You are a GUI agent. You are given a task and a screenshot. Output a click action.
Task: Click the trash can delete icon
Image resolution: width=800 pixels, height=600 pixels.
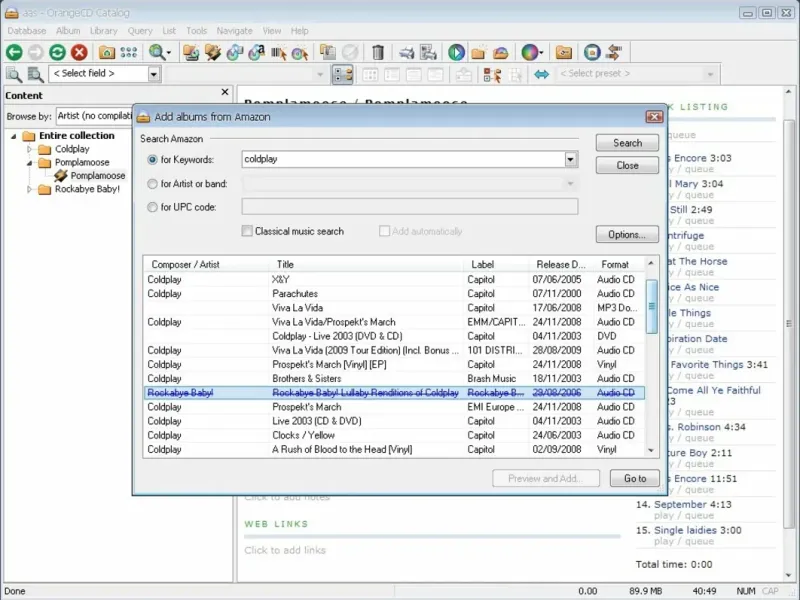coord(378,52)
